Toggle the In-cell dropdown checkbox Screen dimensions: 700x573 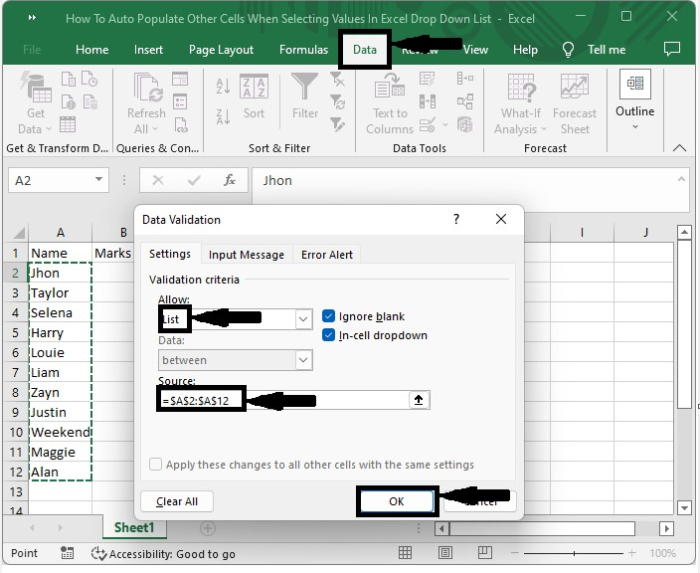329,335
